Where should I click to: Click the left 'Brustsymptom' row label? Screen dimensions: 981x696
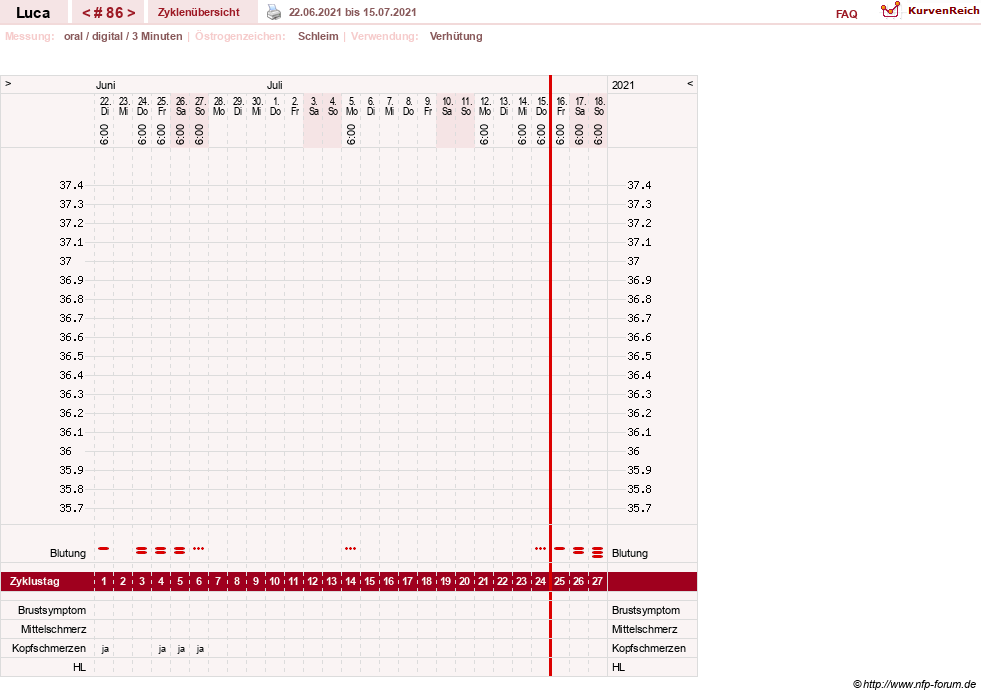[x=52, y=610]
